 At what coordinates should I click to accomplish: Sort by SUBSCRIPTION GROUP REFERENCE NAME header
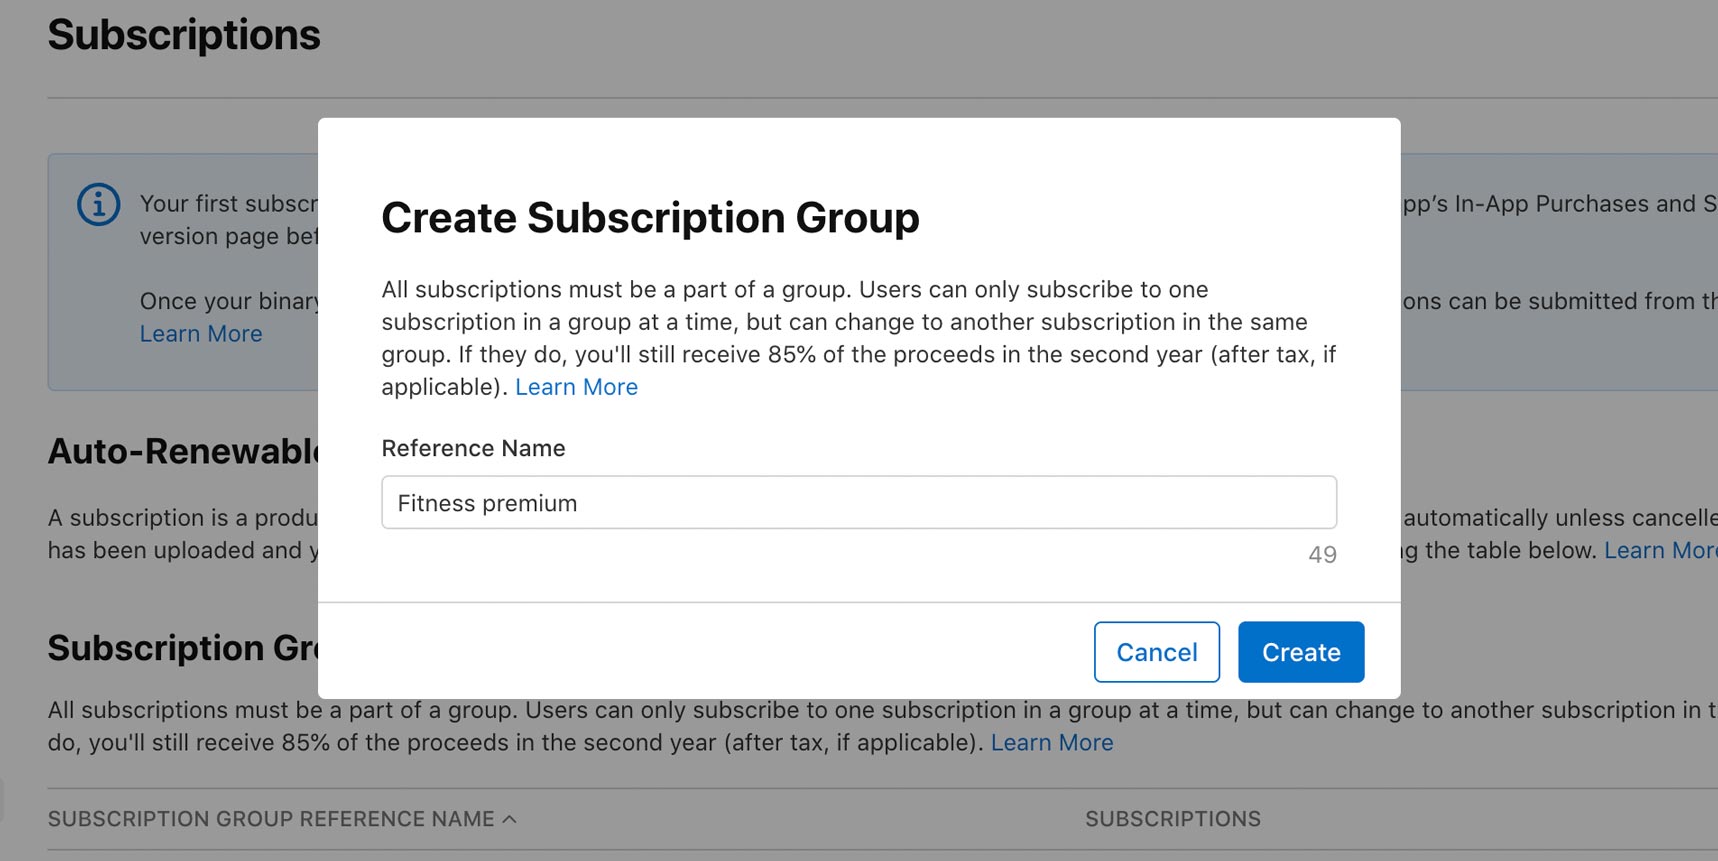tap(275, 818)
